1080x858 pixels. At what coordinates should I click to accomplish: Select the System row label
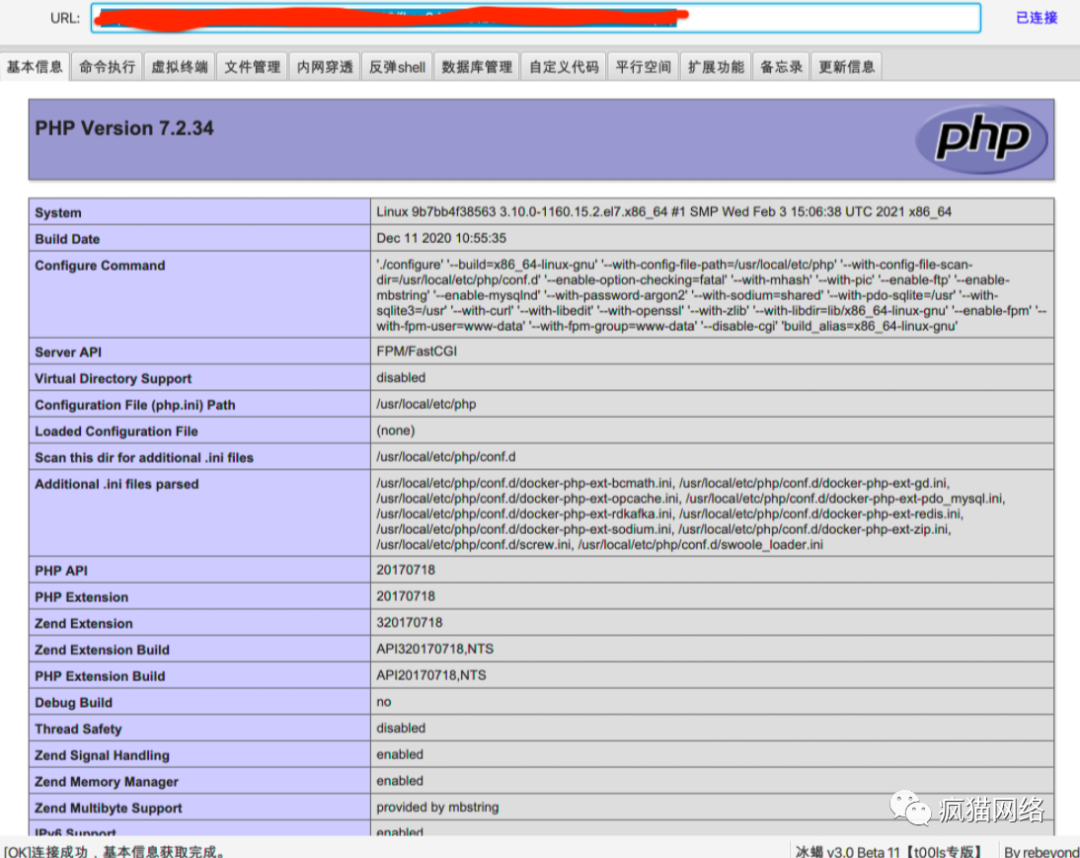[x=58, y=213]
